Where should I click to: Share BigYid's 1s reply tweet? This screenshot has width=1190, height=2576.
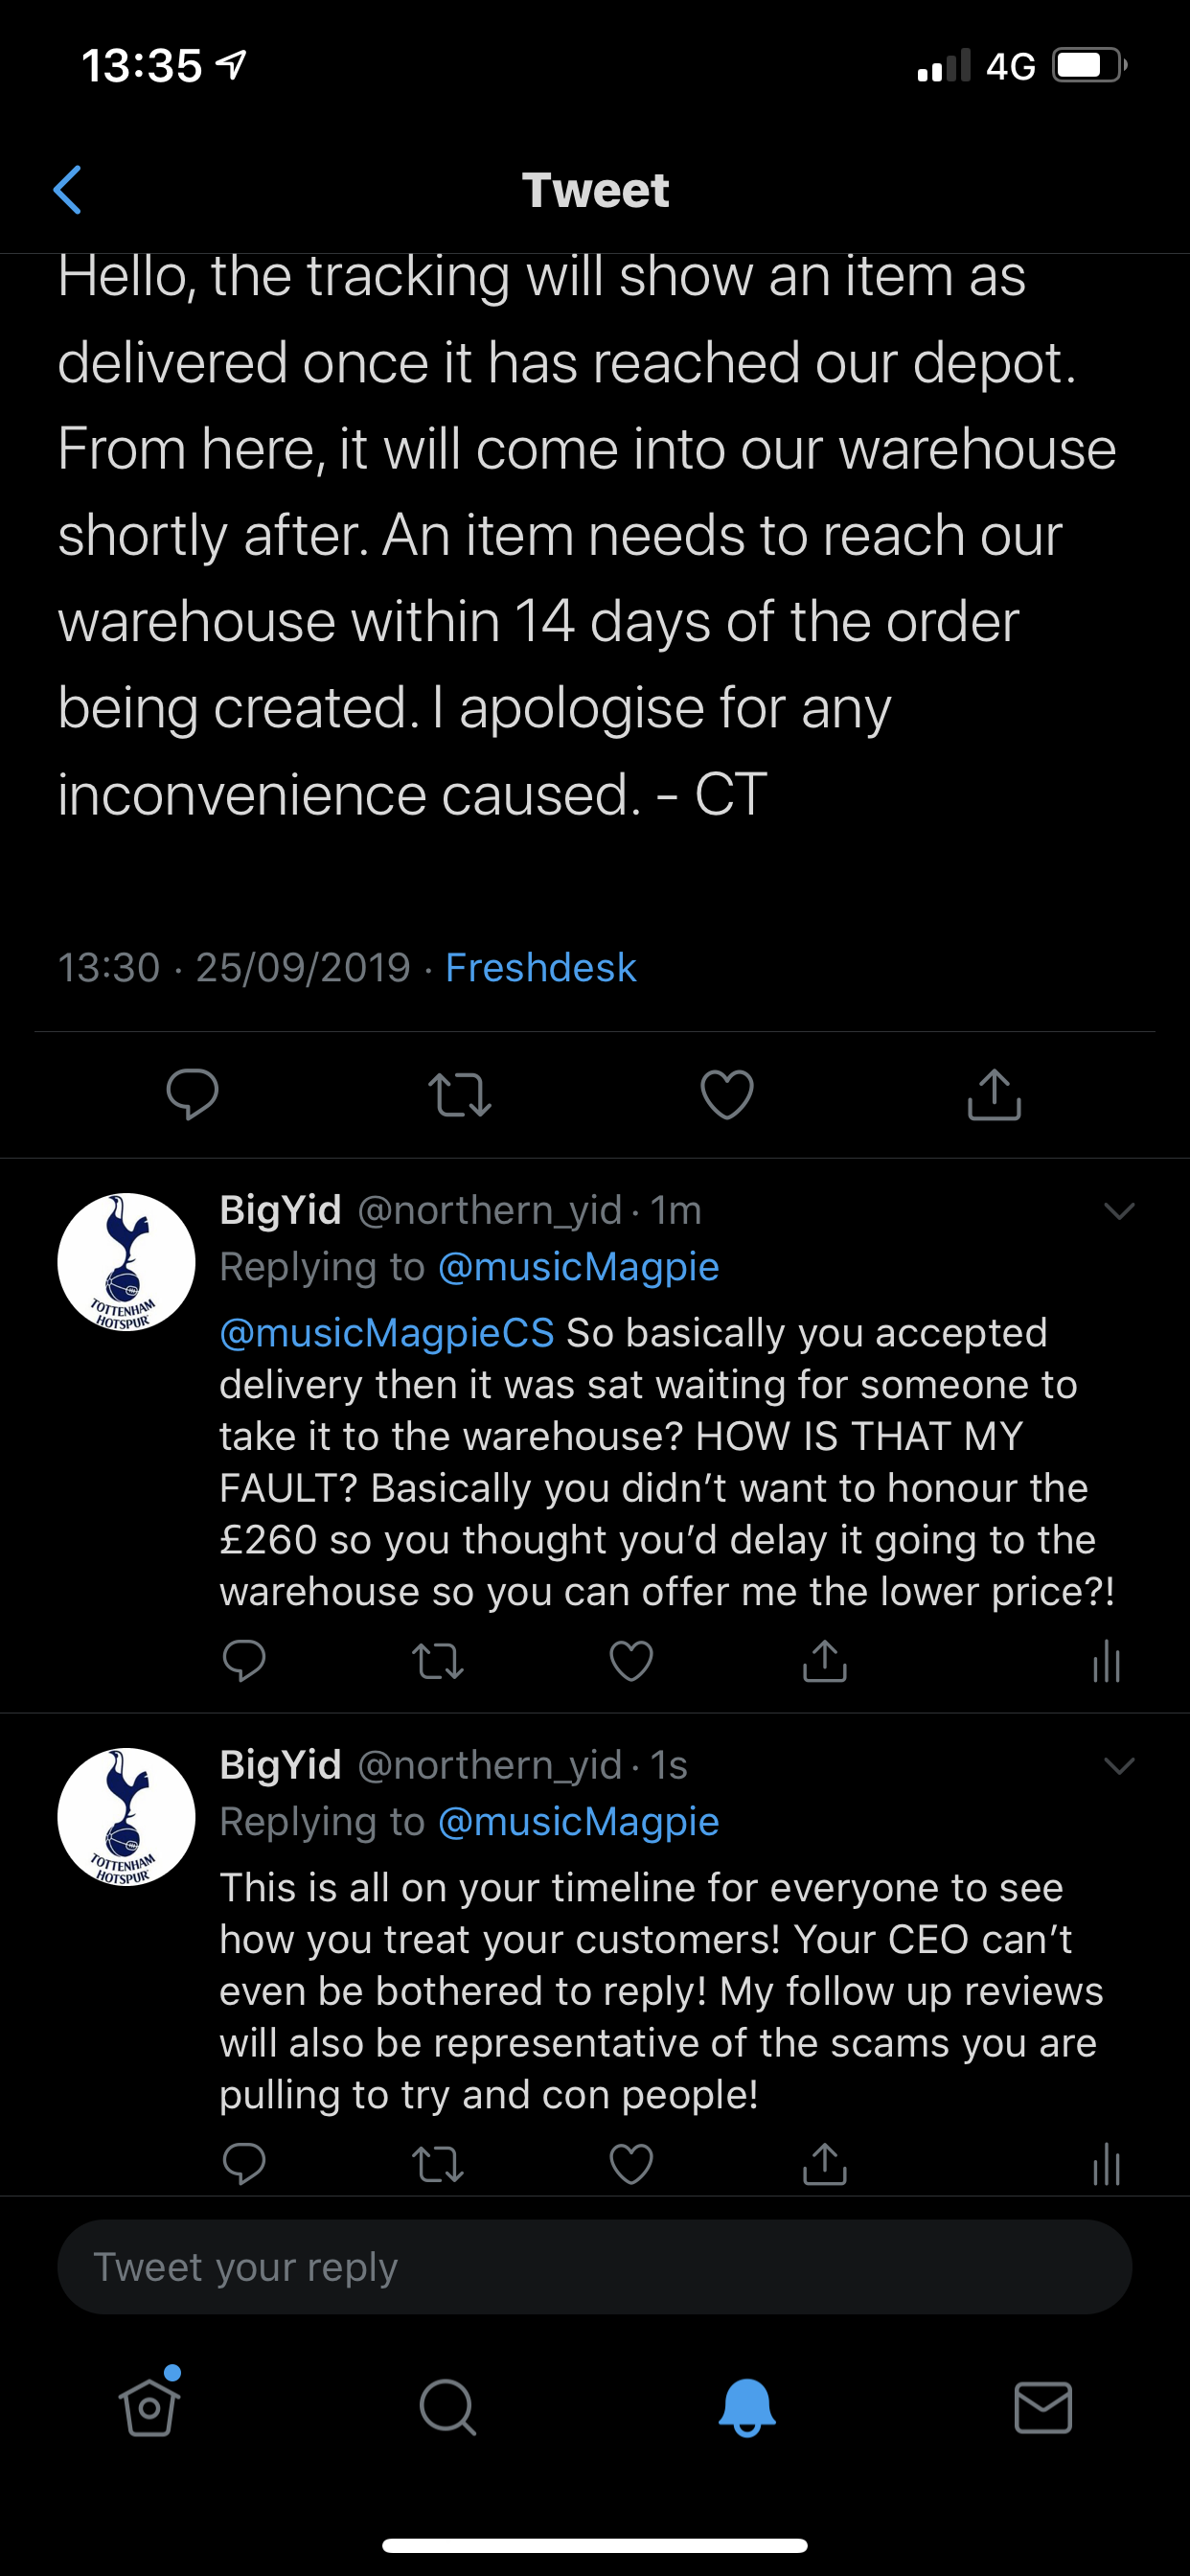pos(824,2163)
